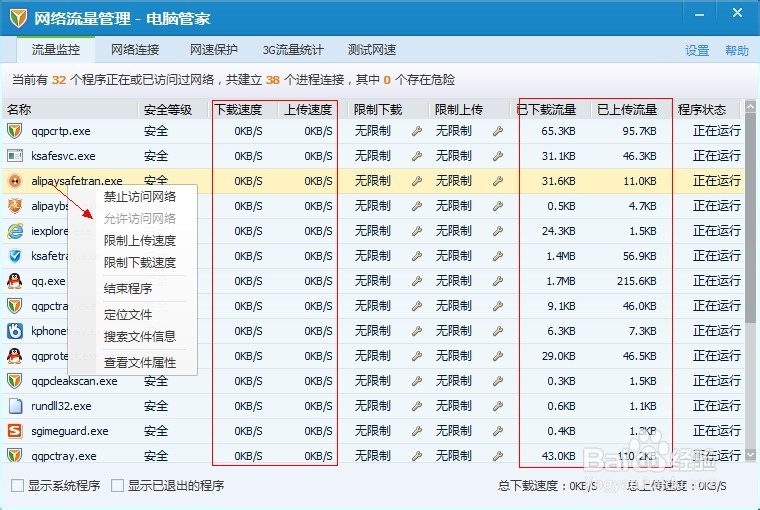The image size is (760, 510).
Task: Choose 查看文件属性 in context menu
Action: pyautogui.click(x=140, y=363)
